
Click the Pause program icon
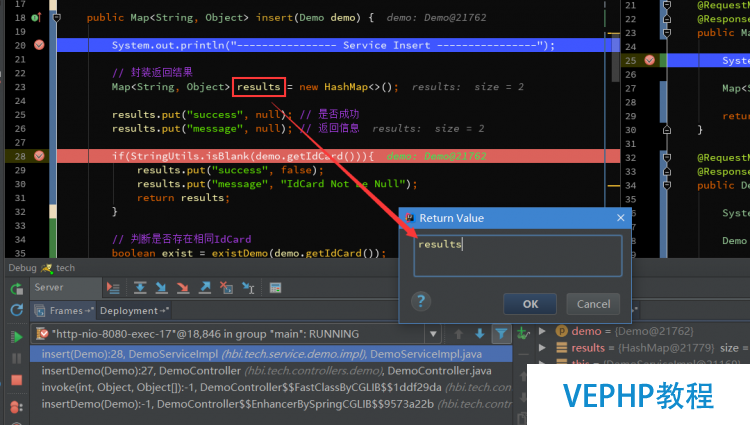tap(17, 359)
